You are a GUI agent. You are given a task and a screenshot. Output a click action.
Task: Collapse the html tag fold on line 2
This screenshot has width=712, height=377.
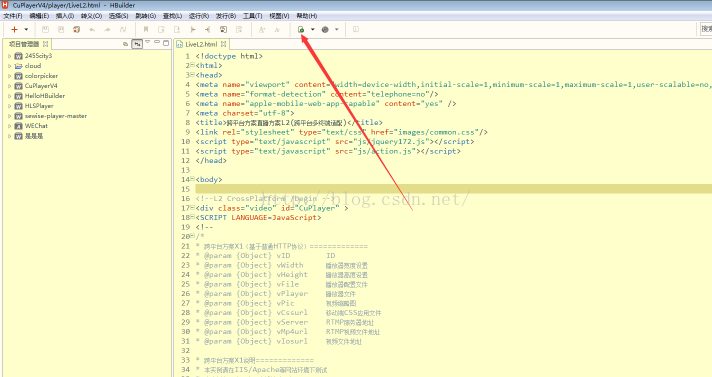[192, 65]
